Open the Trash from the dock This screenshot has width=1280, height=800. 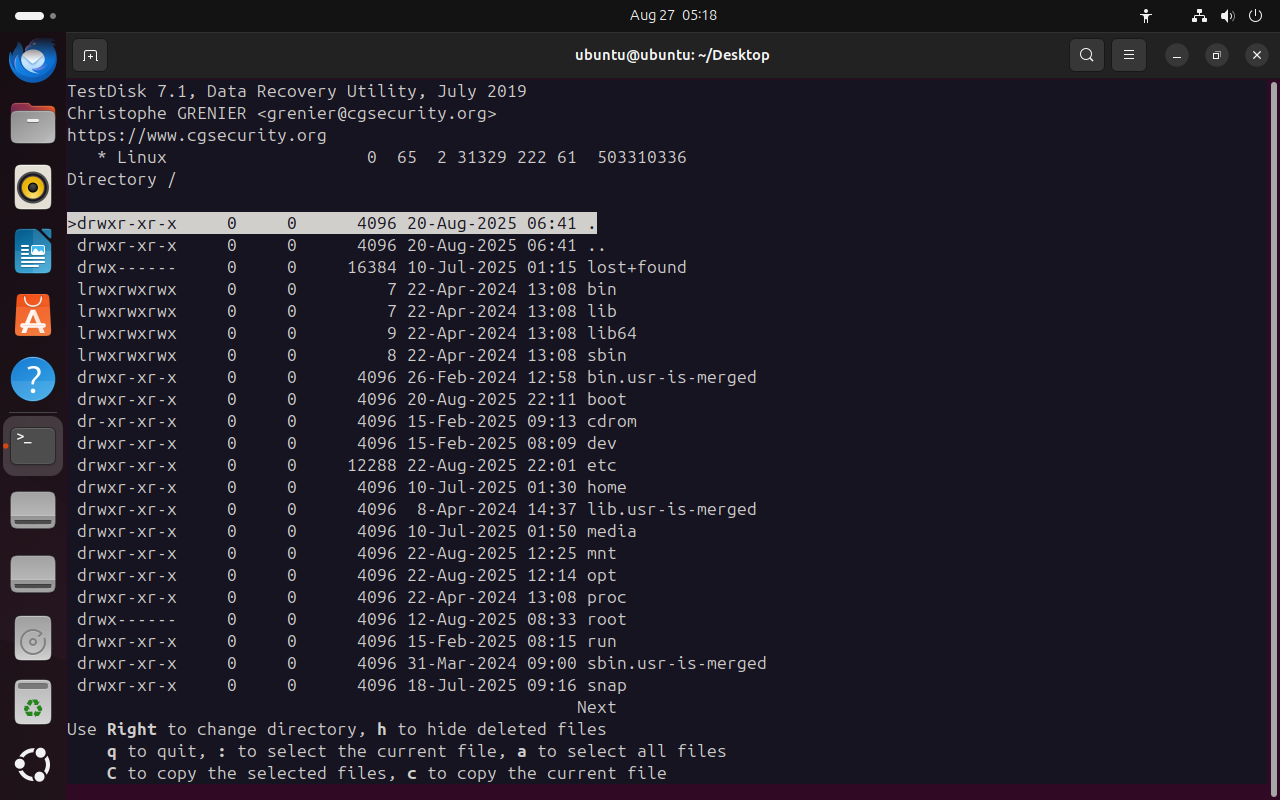click(33, 702)
